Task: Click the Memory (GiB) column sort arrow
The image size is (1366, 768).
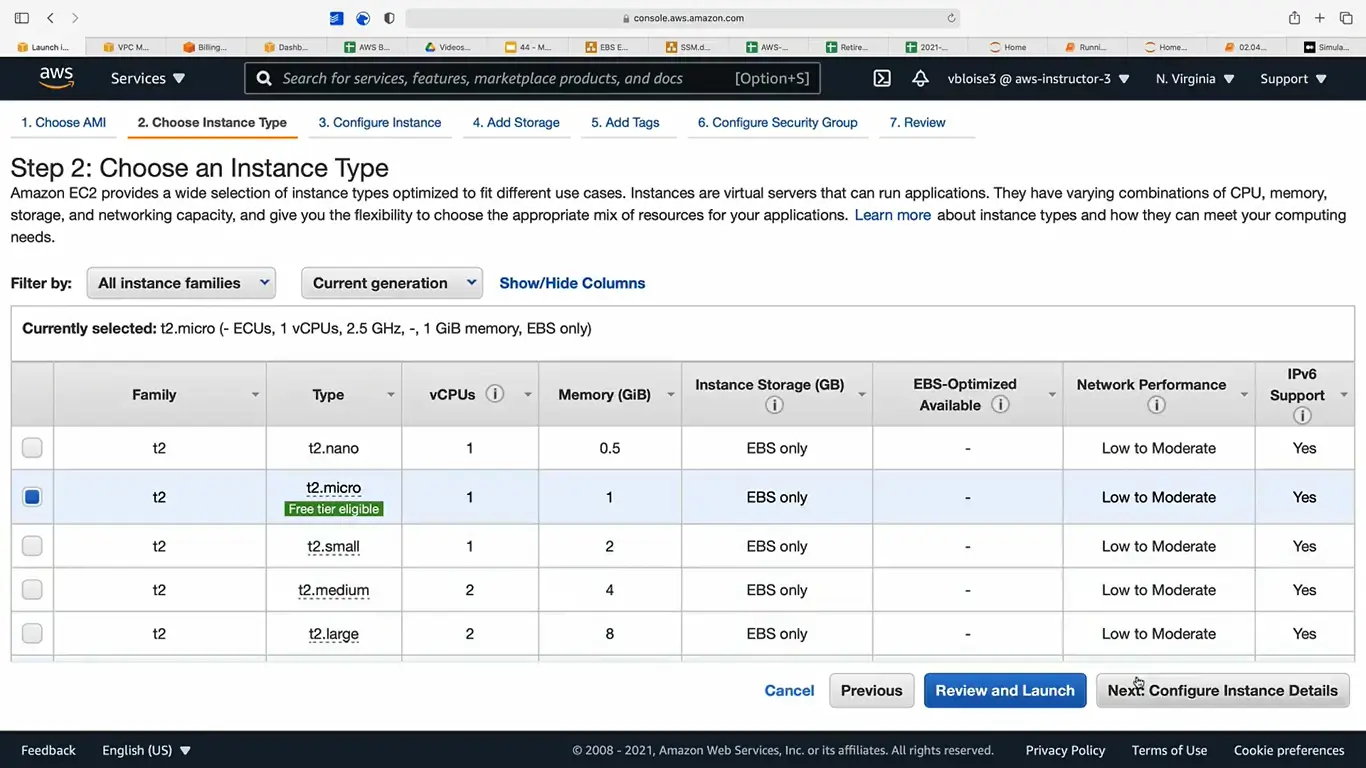Action: 671,395
